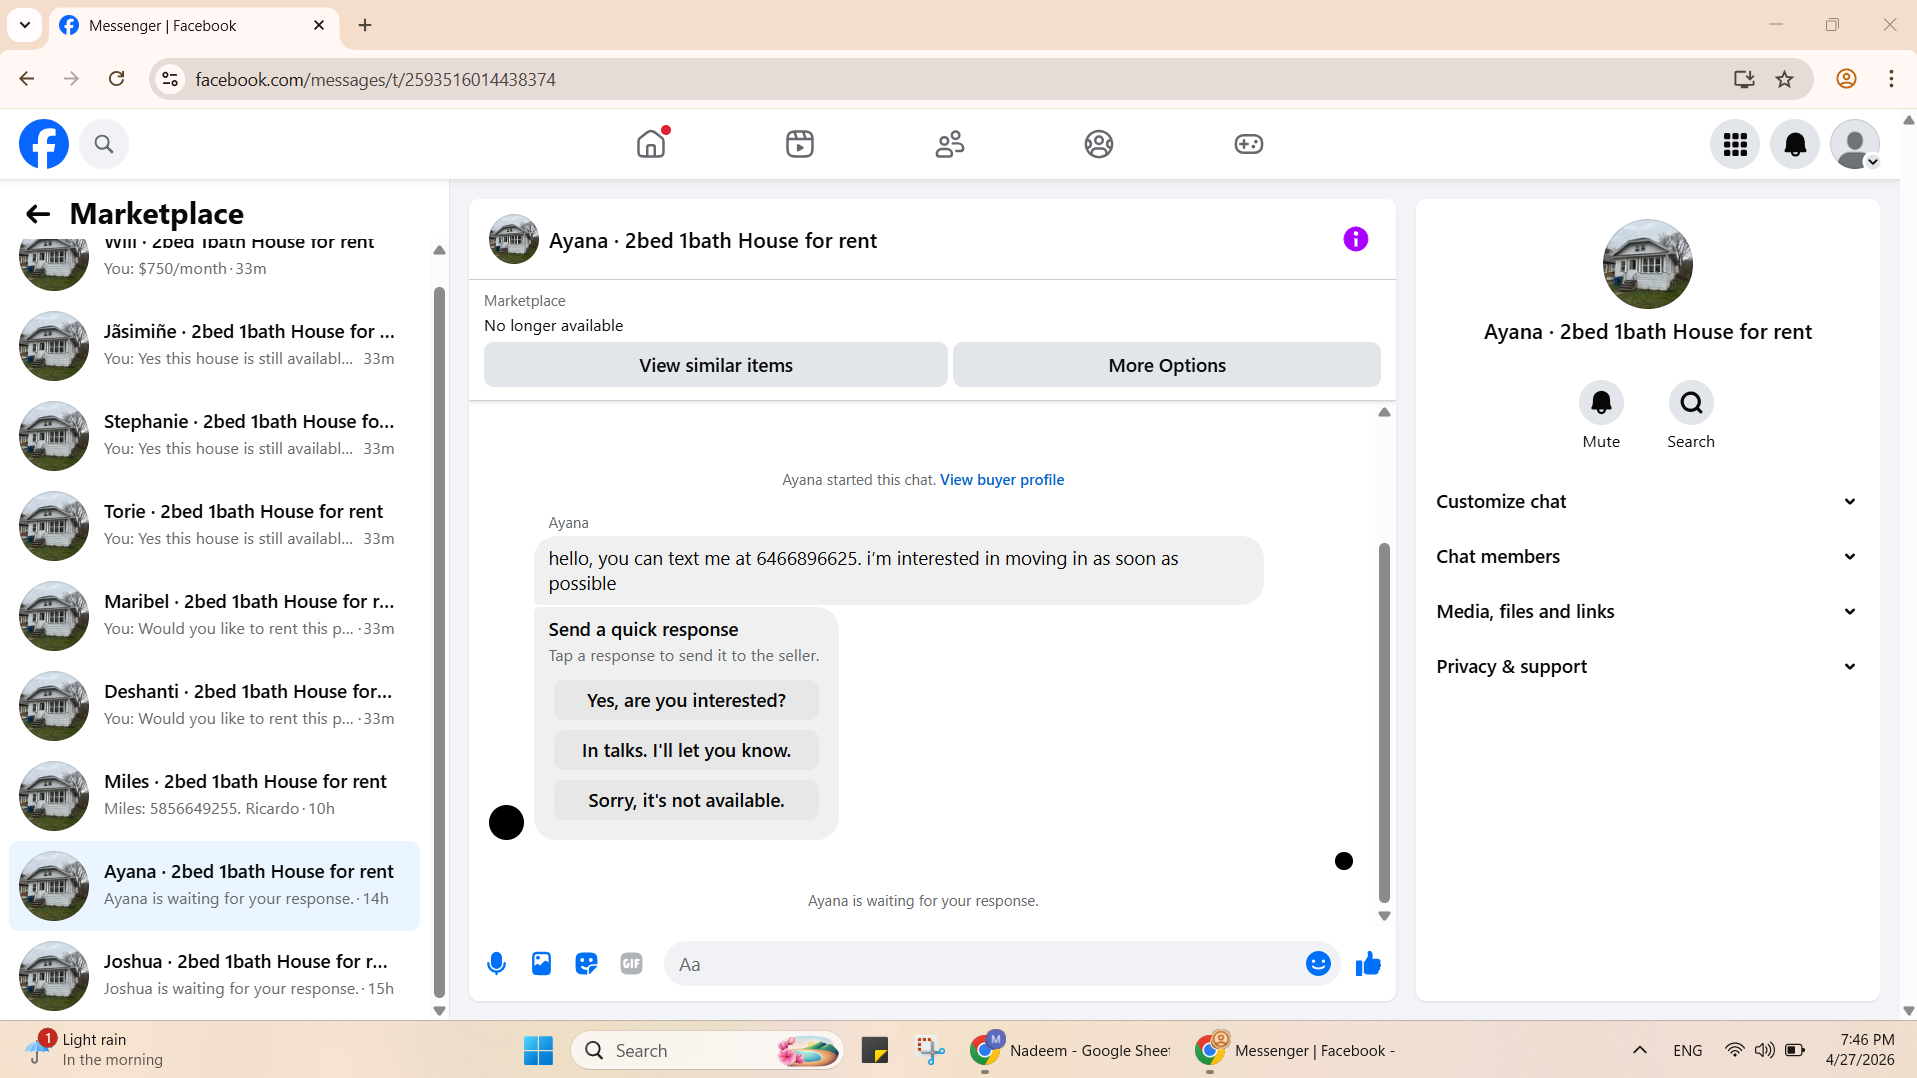Open the notifications bell in the top bar
The width and height of the screenshot is (1917, 1078).
(1795, 145)
